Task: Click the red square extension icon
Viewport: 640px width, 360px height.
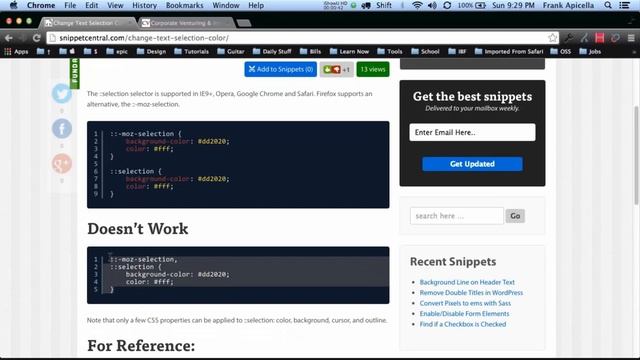Action: [x=600, y=38]
